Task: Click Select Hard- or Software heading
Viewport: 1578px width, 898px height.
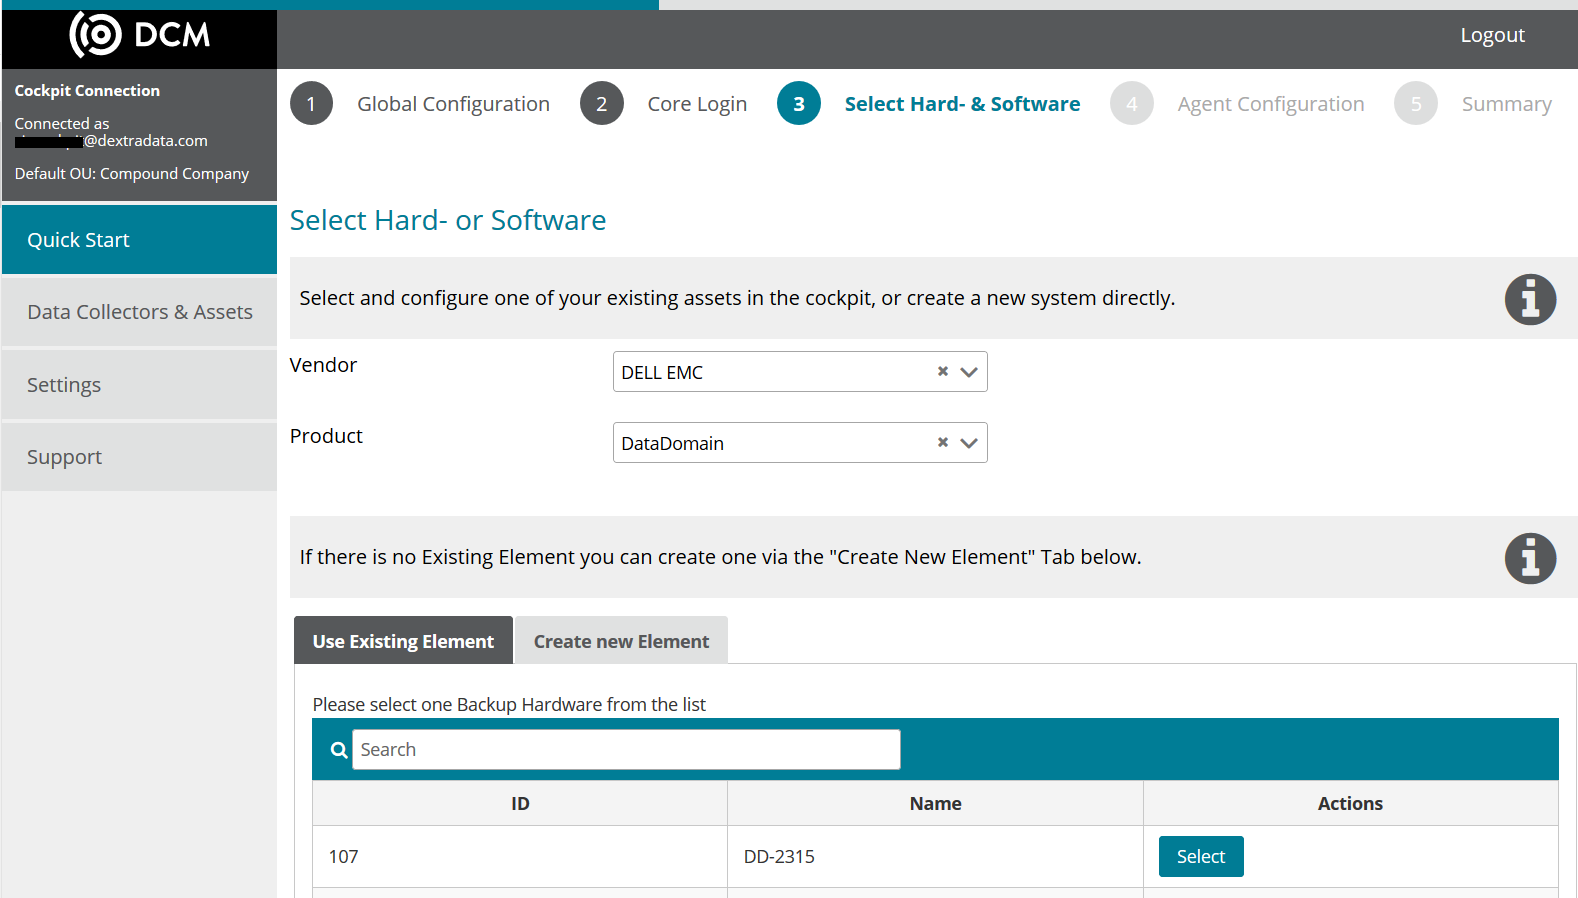Action: (x=448, y=220)
